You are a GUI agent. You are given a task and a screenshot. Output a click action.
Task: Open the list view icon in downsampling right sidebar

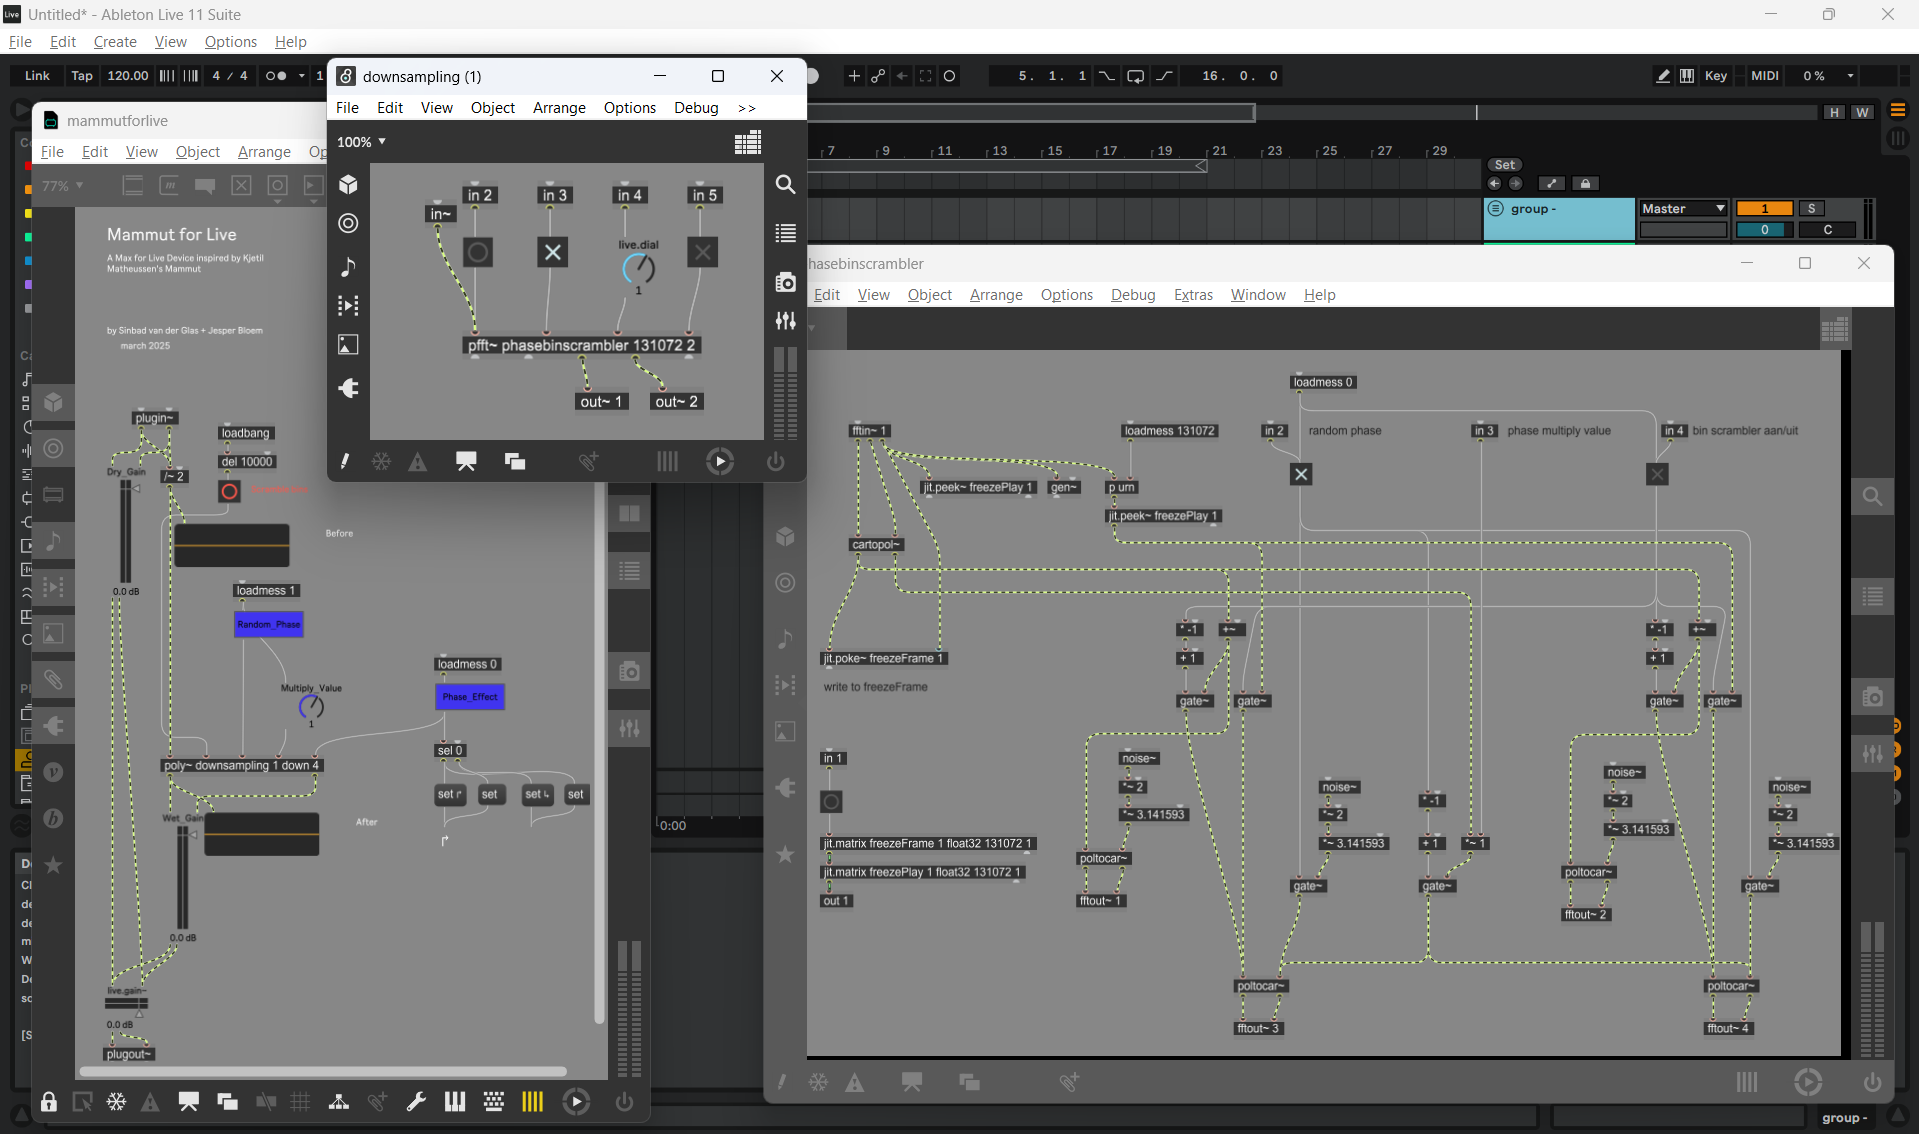pyautogui.click(x=786, y=233)
